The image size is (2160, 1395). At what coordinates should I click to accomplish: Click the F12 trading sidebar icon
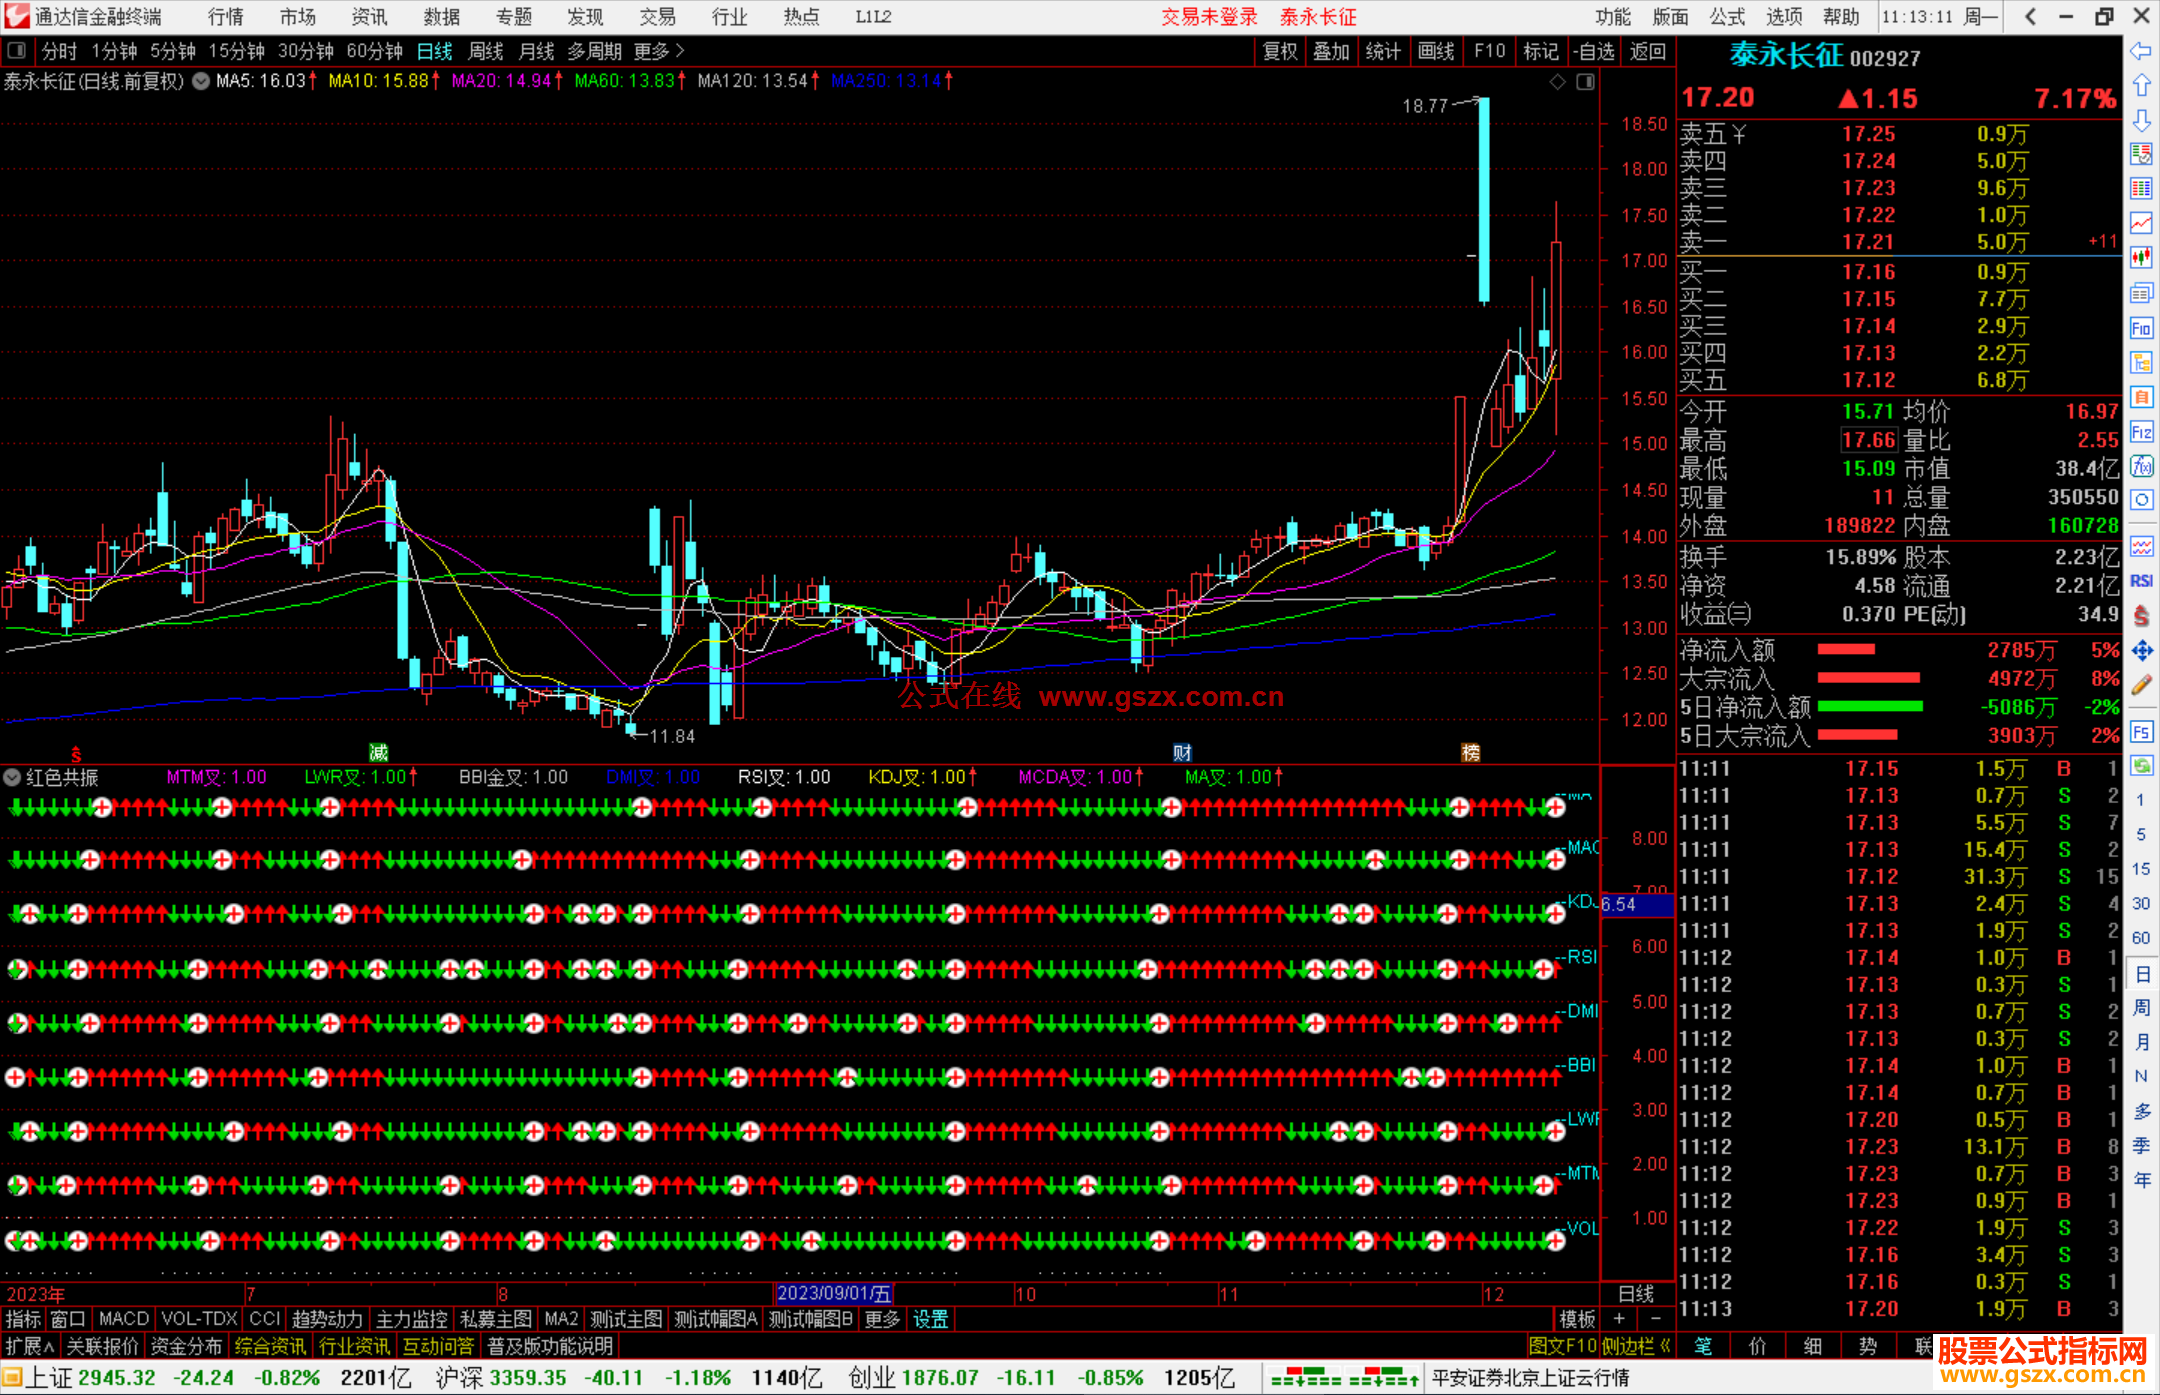point(2141,433)
